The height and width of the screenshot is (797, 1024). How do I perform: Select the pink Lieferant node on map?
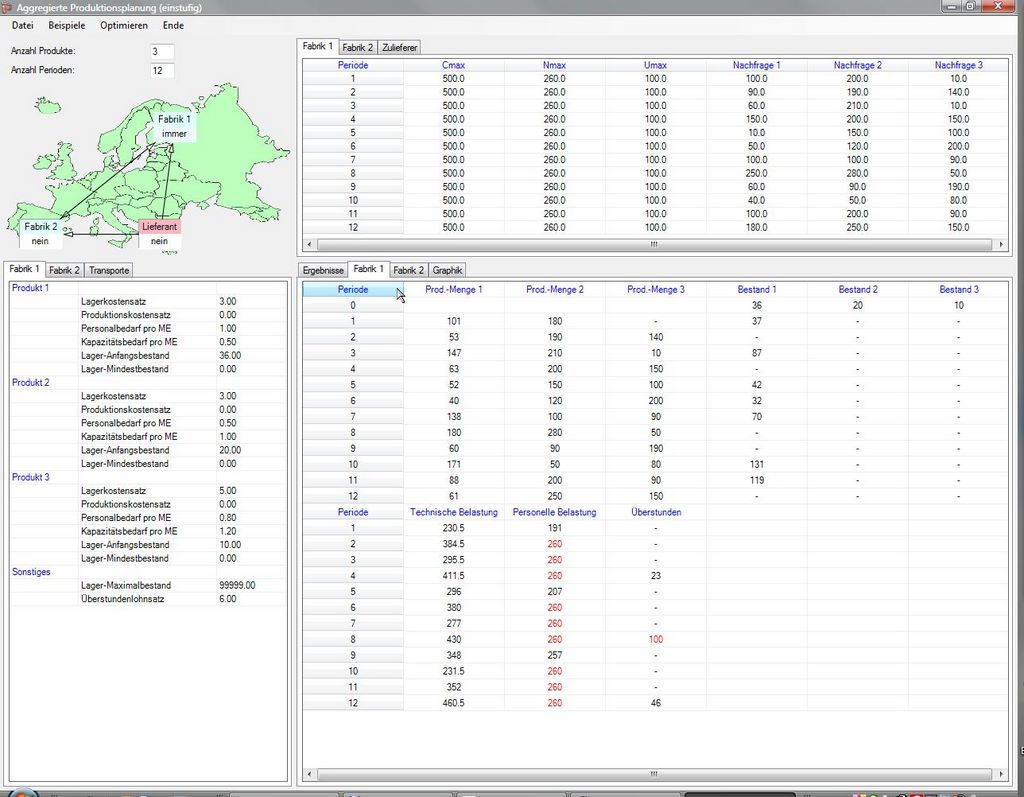point(160,227)
